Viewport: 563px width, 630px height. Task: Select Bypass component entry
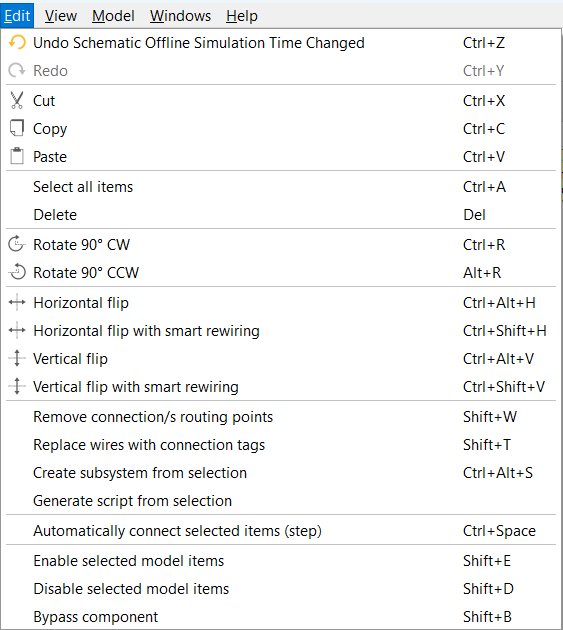pyautogui.click(x=281, y=616)
